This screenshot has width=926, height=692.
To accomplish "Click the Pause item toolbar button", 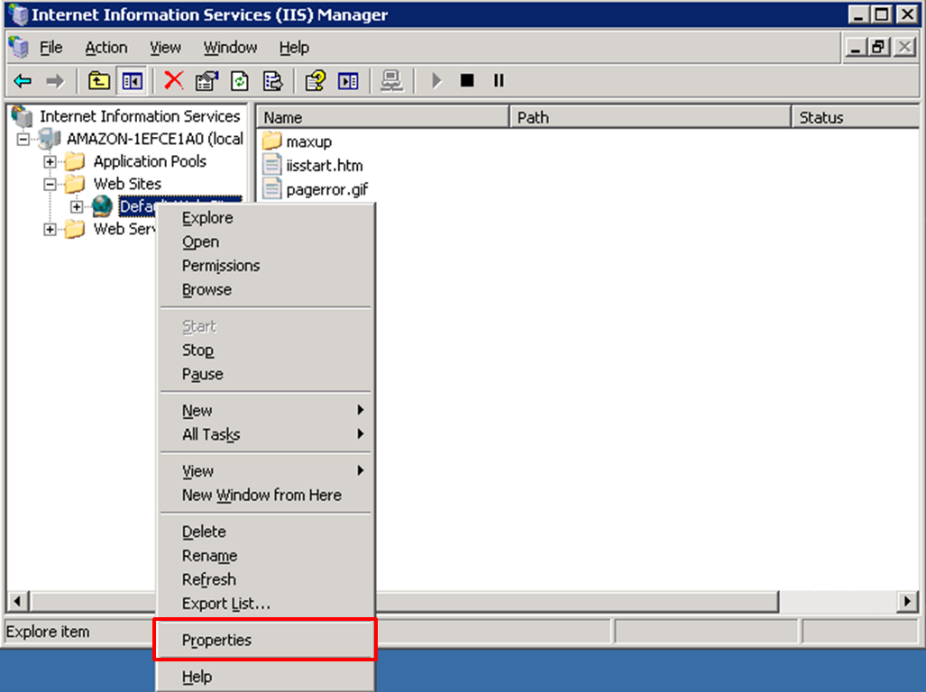I will [x=499, y=80].
